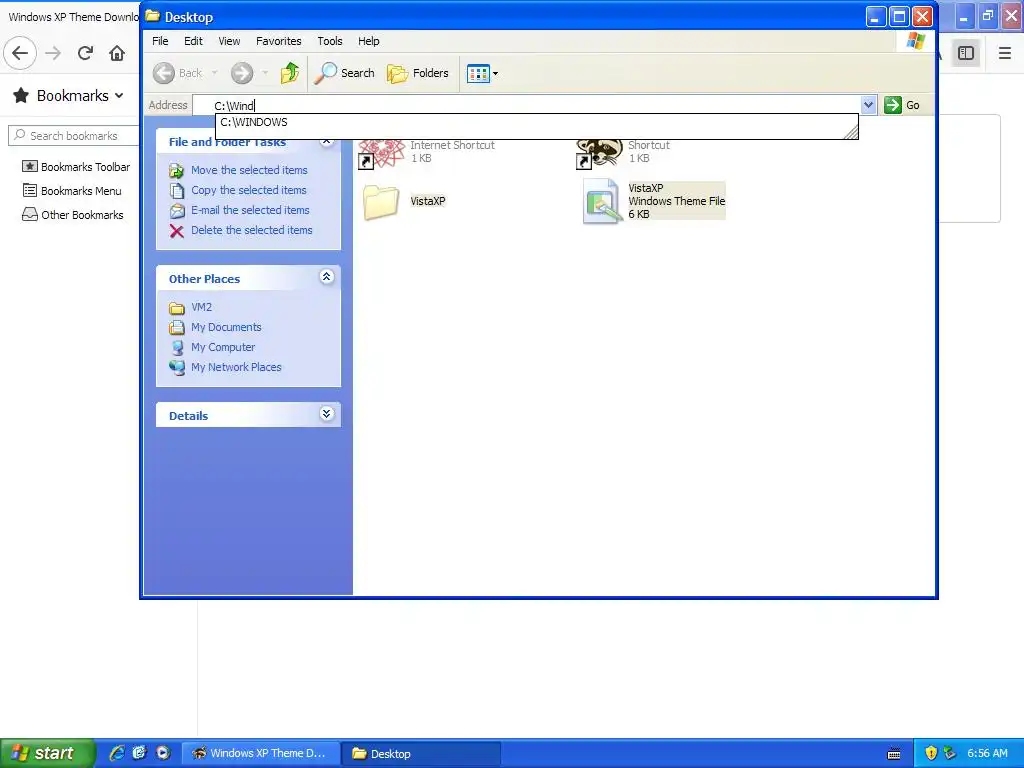Viewport: 1024px width, 768px height.
Task: Click the Back arrow in Explorer toolbar
Action: click(x=164, y=73)
